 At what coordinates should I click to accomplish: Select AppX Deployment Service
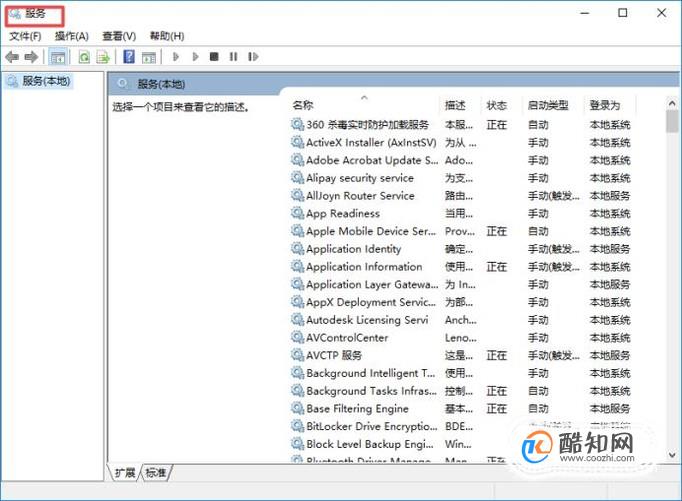click(x=461, y=302)
